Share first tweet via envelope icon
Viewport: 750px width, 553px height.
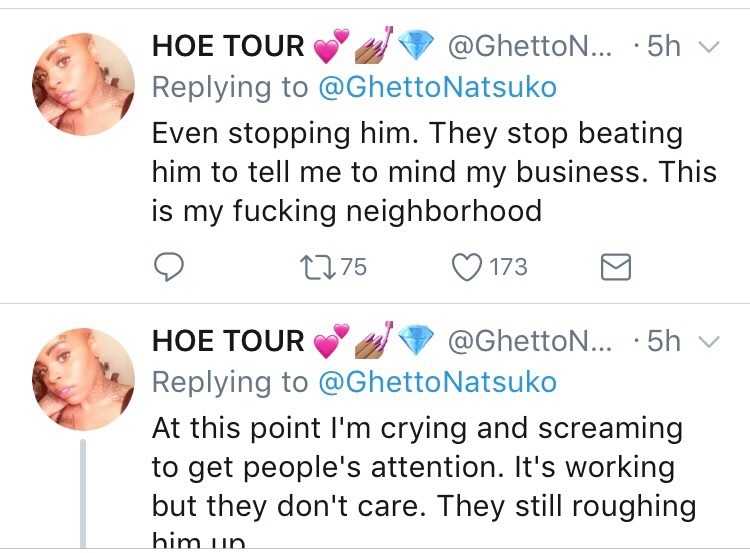point(614,267)
